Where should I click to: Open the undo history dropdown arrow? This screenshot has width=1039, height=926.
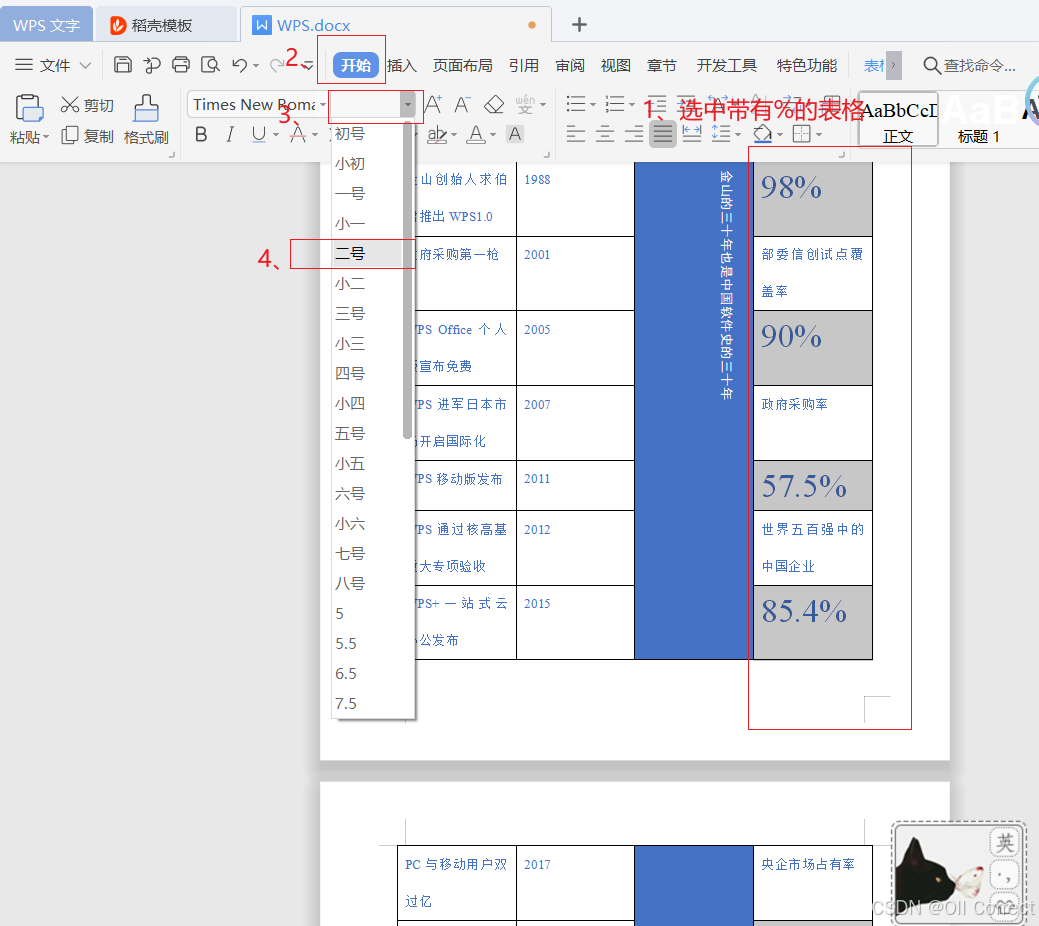pos(256,66)
